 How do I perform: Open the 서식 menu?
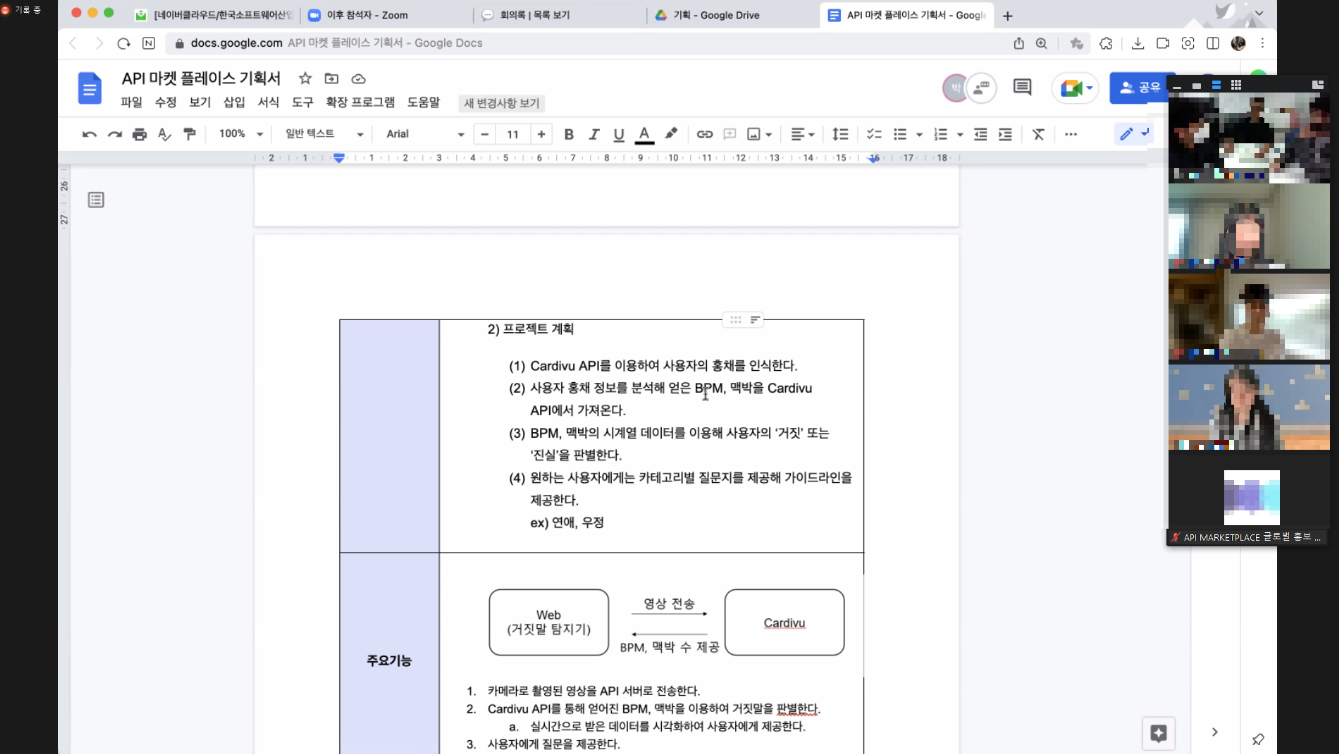click(268, 102)
